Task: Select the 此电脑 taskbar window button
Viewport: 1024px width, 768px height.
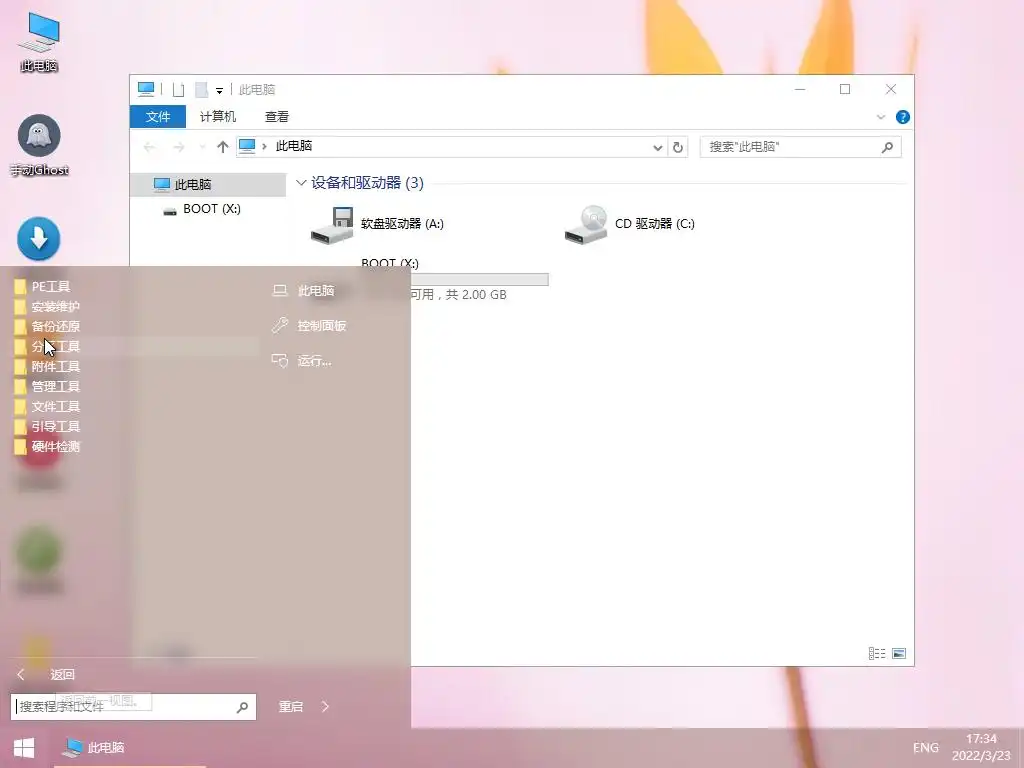Action: pos(129,748)
